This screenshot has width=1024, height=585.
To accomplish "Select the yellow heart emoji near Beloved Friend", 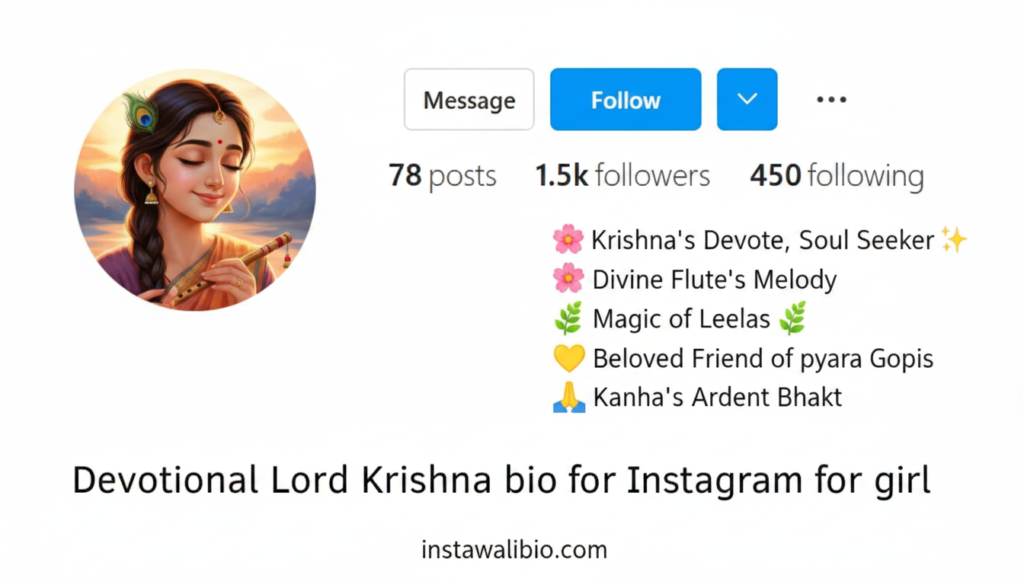I will (570, 357).
